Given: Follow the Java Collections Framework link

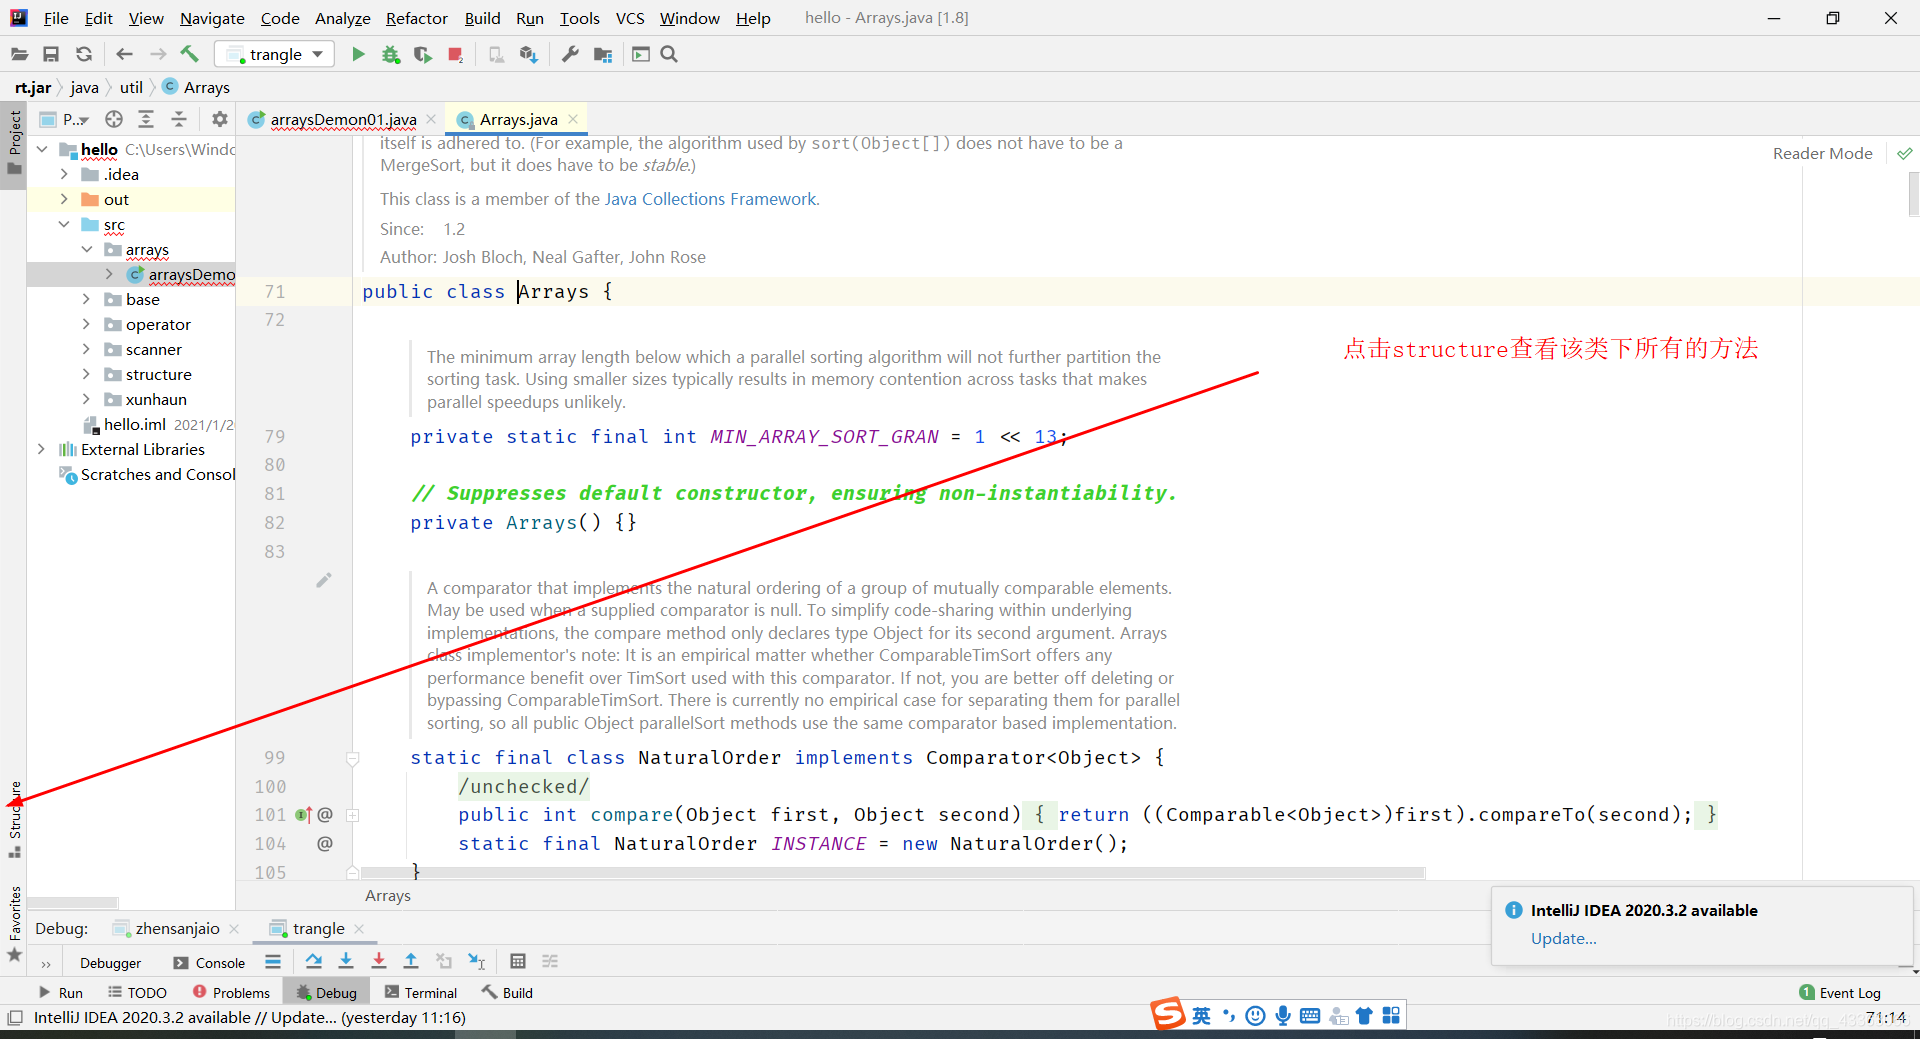Looking at the screenshot, I should click(710, 199).
